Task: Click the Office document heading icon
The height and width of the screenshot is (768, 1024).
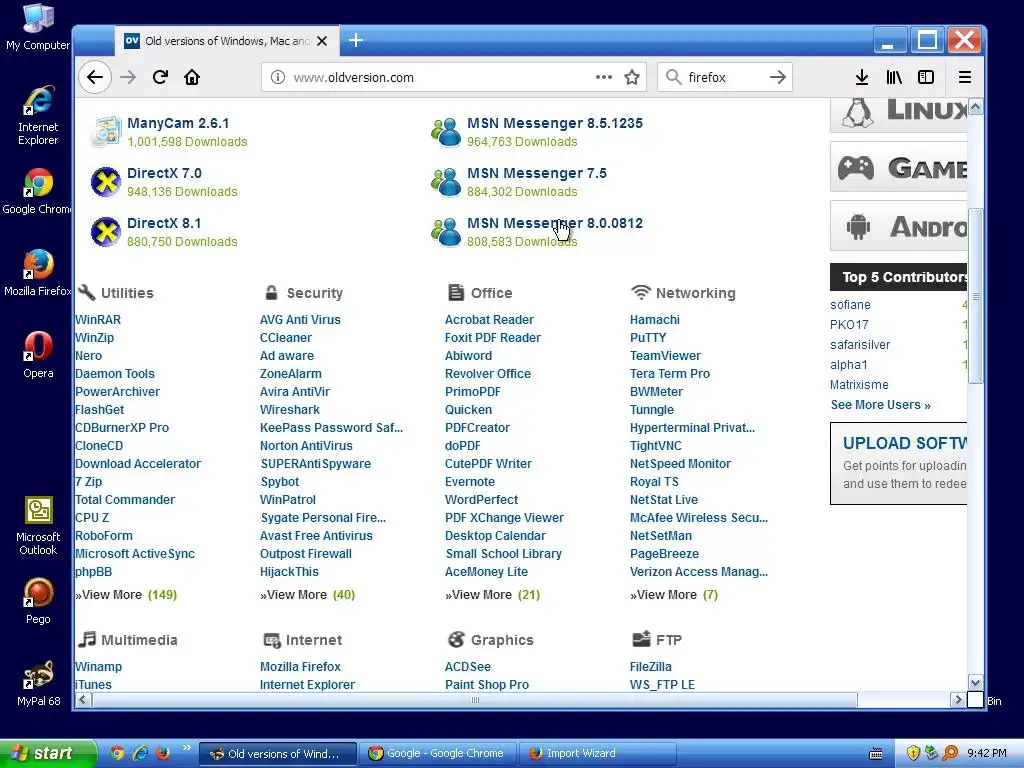Action: tap(456, 292)
